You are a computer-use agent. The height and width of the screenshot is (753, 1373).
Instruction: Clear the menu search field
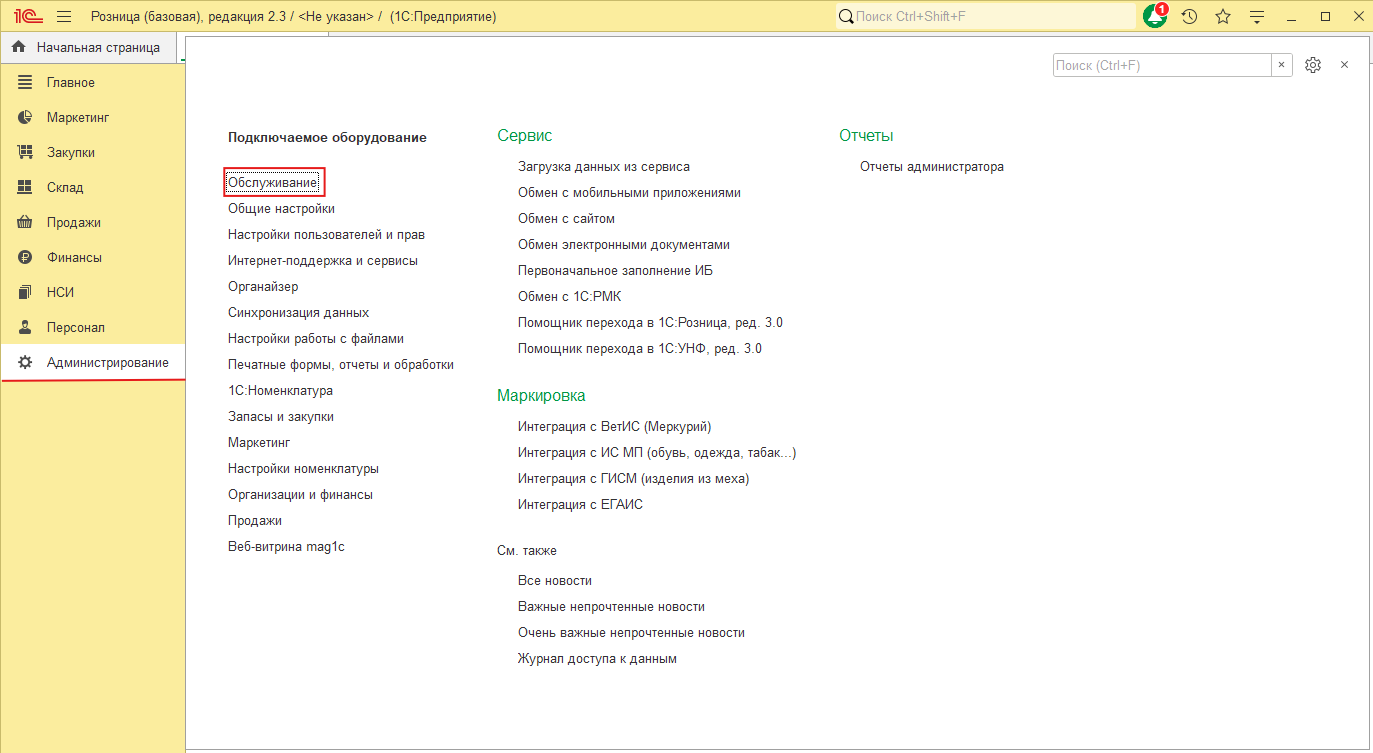click(1281, 65)
